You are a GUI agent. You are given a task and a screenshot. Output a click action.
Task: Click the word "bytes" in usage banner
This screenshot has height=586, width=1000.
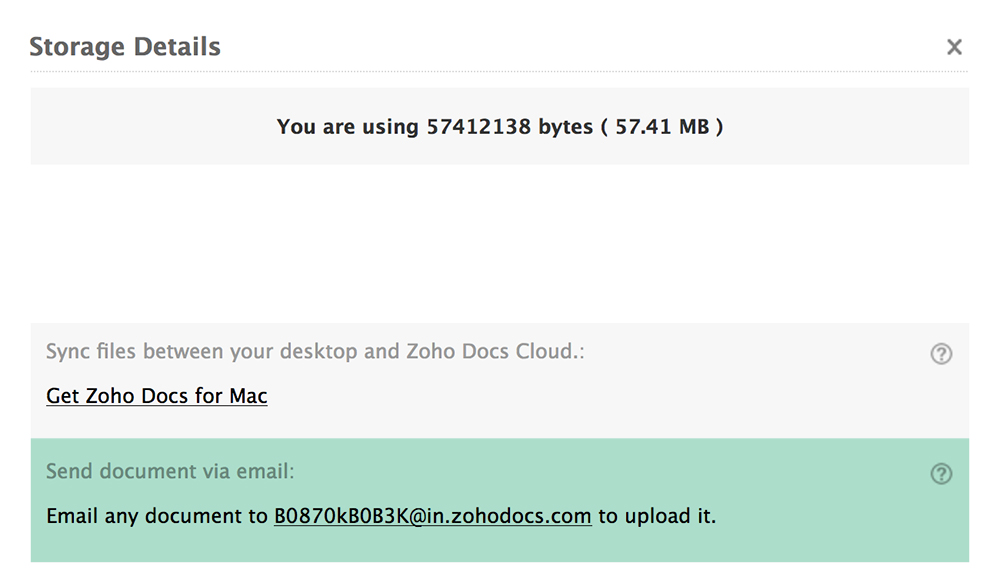[x=565, y=127]
